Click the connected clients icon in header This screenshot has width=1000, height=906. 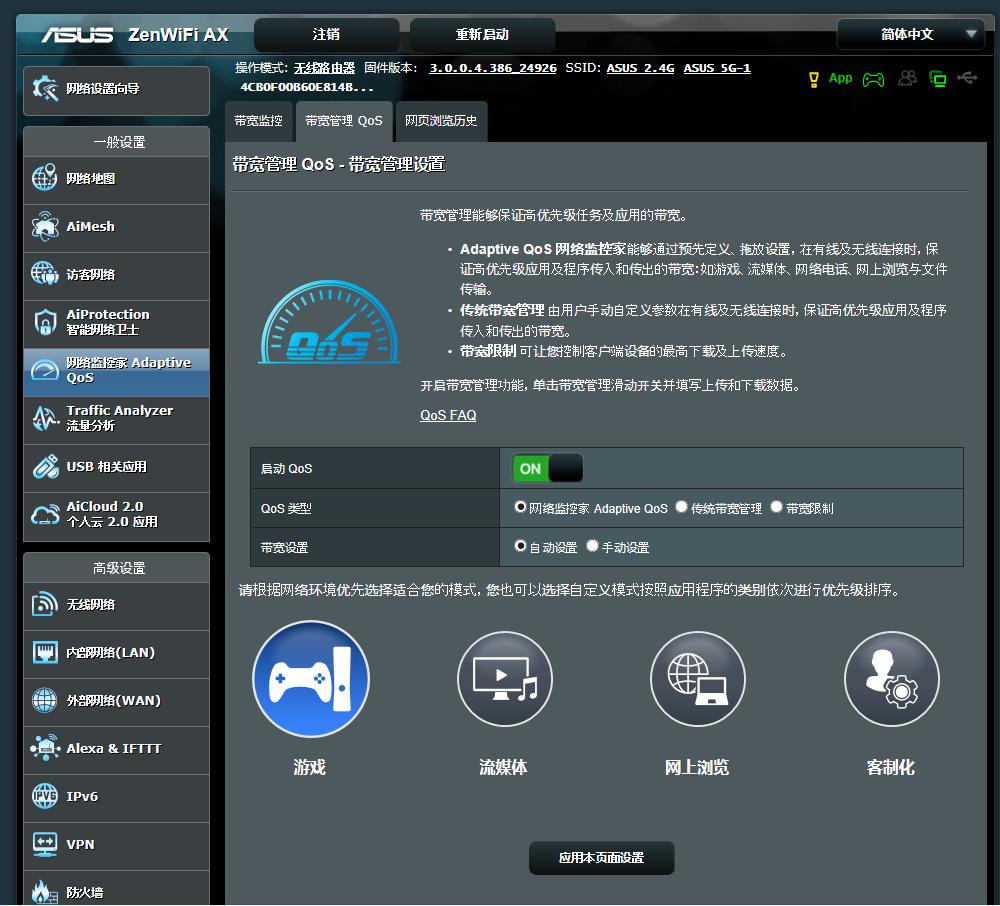pyautogui.click(x=940, y=79)
